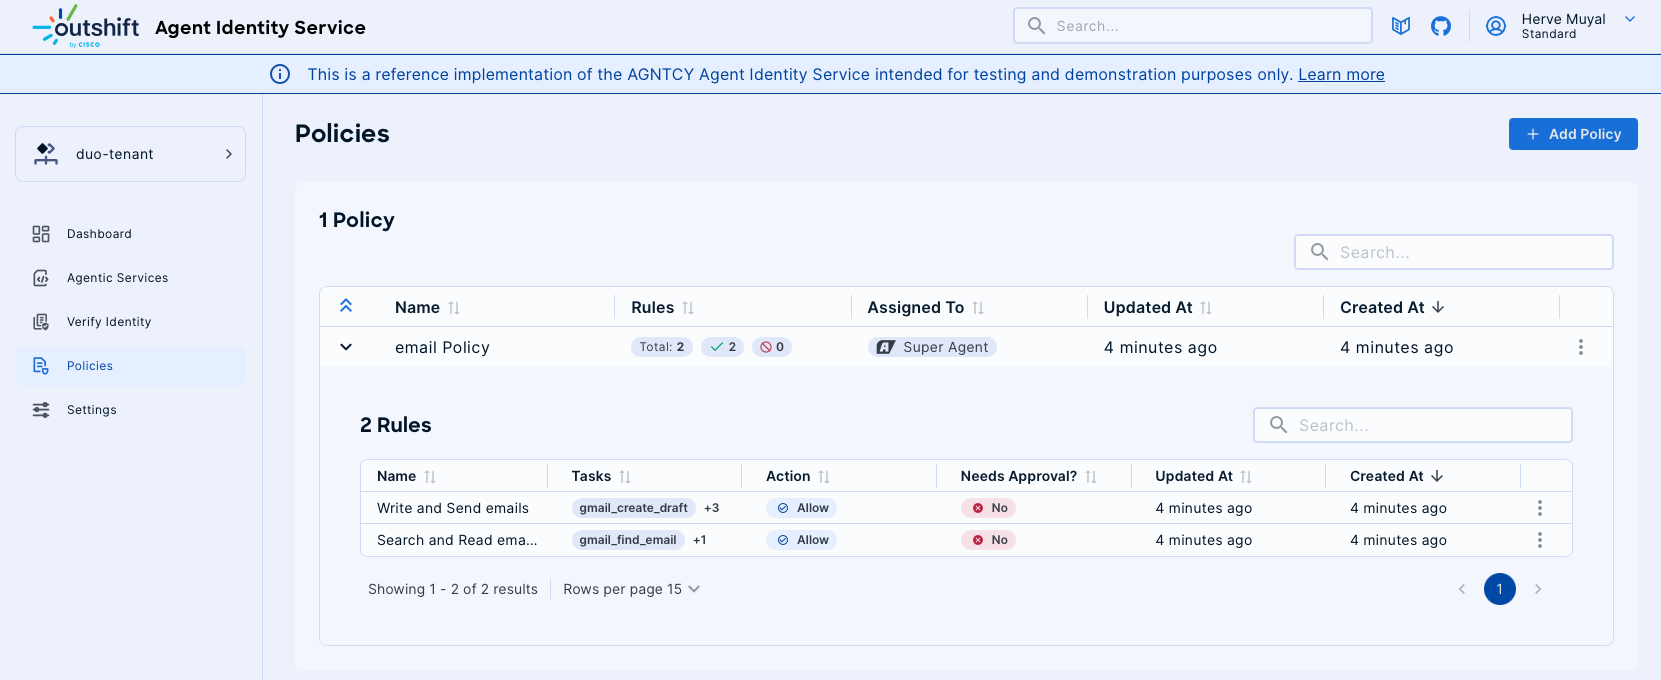1661x680 pixels.
Task: Sort policies by Rules column
Action: point(688,308)
